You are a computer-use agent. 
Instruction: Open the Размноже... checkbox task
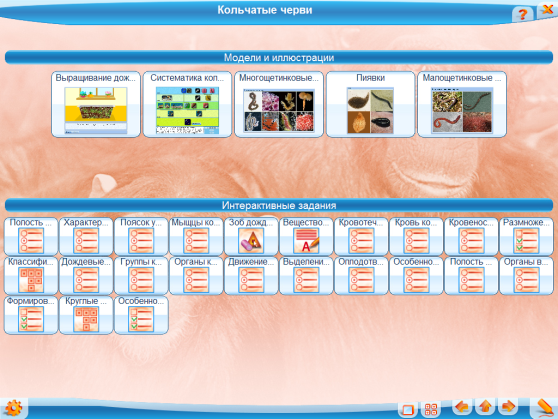tap(526, 236)
